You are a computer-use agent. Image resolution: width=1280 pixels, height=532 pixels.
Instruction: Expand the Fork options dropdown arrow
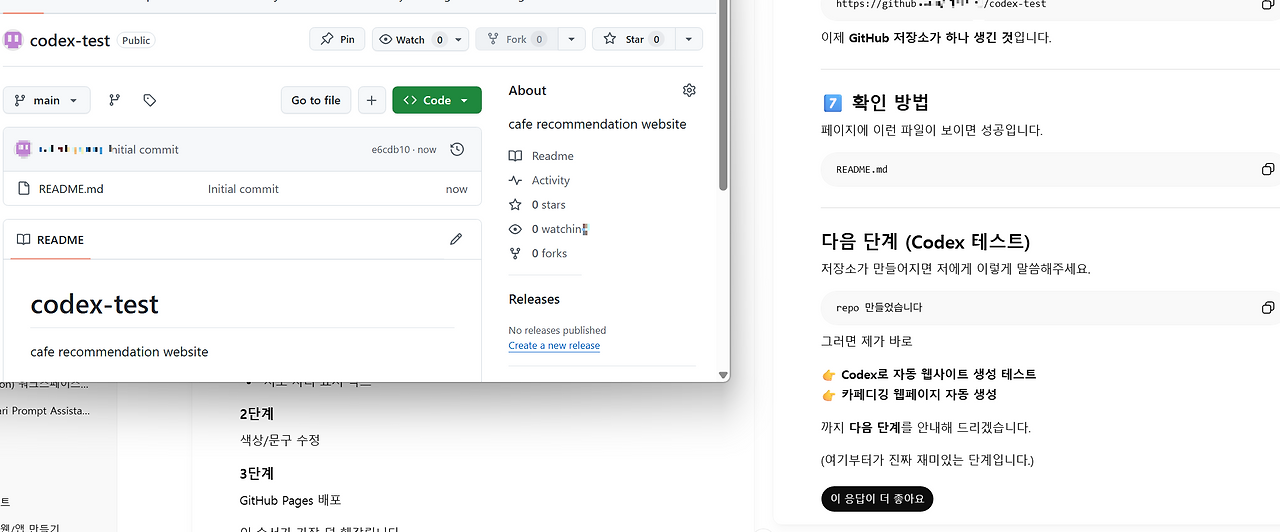[571, 39]
